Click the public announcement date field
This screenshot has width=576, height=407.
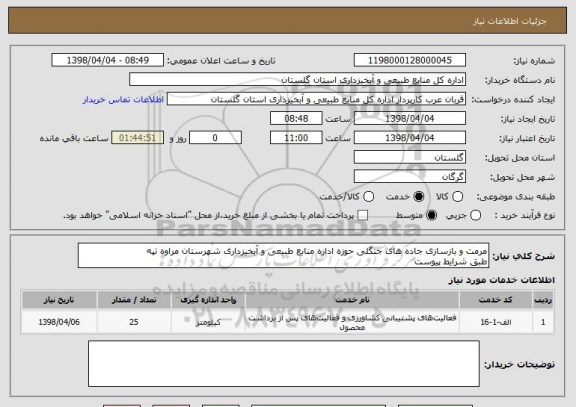[108, 60]
